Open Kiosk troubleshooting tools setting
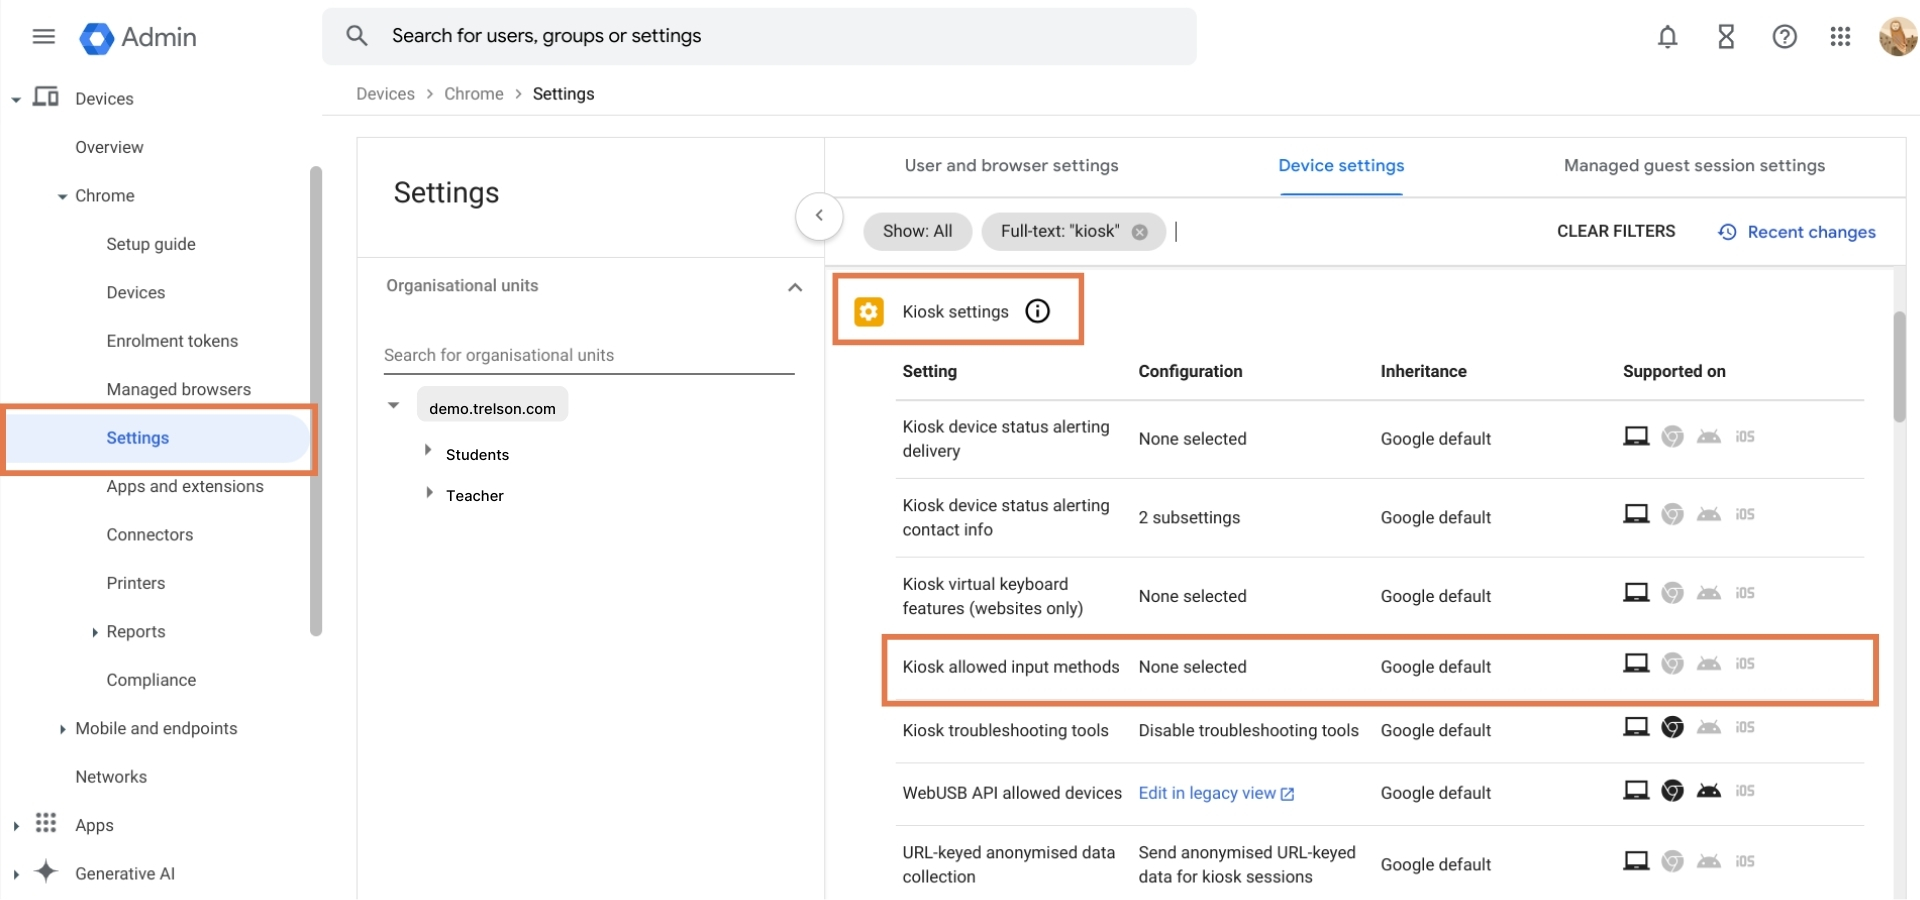 [x=1005, y=731]
